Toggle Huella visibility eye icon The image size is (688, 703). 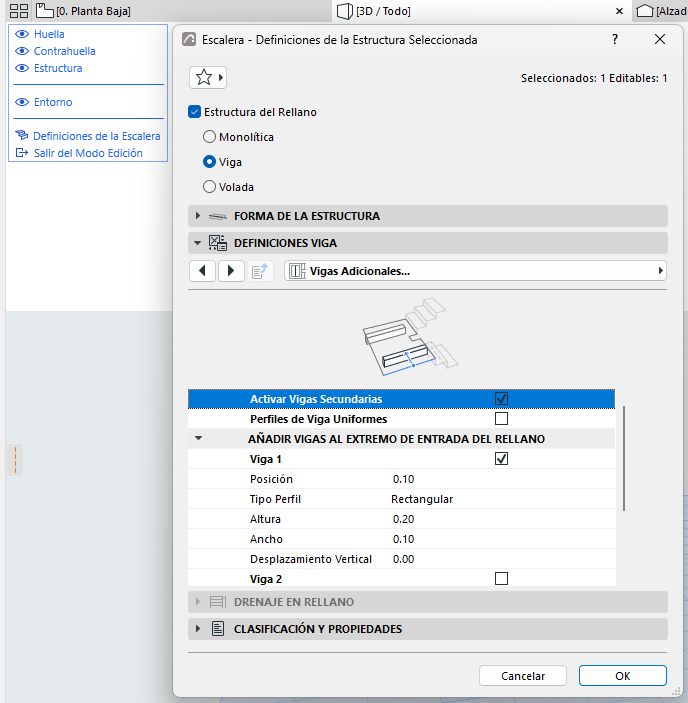22,34
